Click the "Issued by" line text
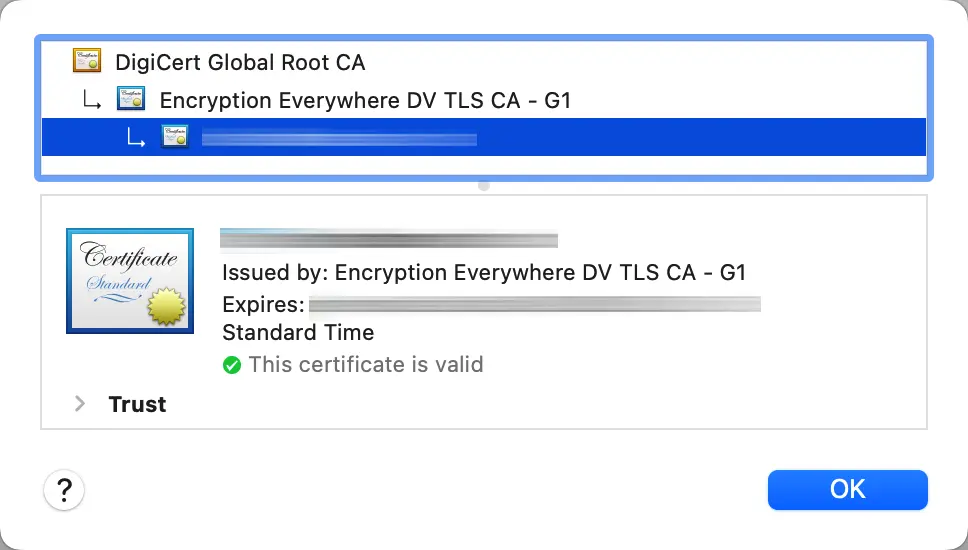 pyautogui.click(x=484, y=272)
